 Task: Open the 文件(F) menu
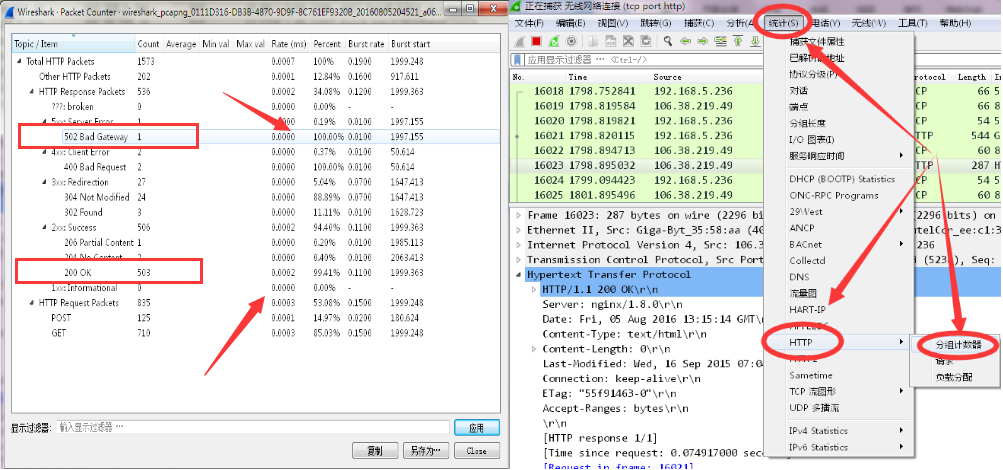click(x=528, y=23)
